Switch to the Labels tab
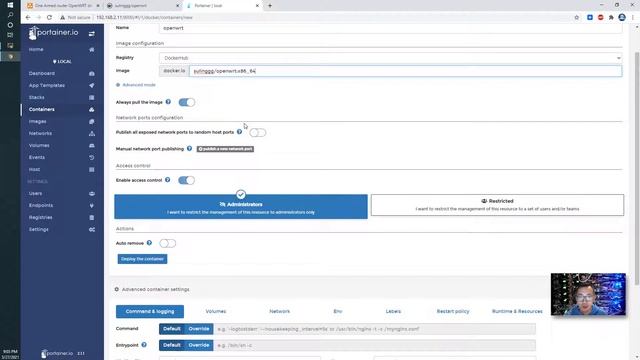The image size is (640, 360). [393, 311]
